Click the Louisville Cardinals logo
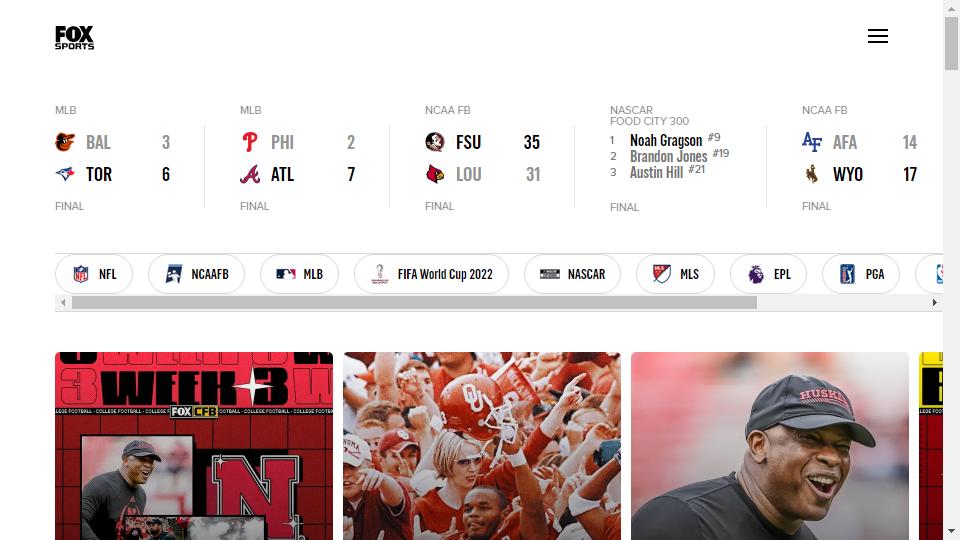The image size is (960, 540). click(435, 174)
